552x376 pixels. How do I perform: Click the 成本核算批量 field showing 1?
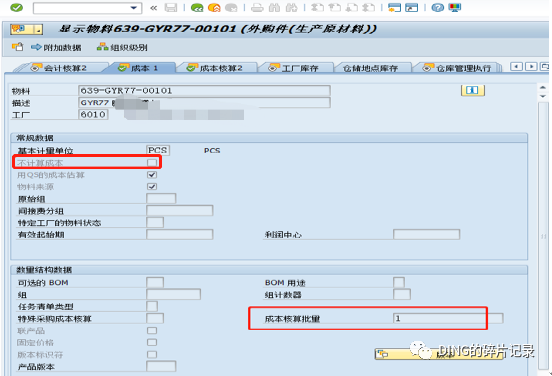(448, 318)
